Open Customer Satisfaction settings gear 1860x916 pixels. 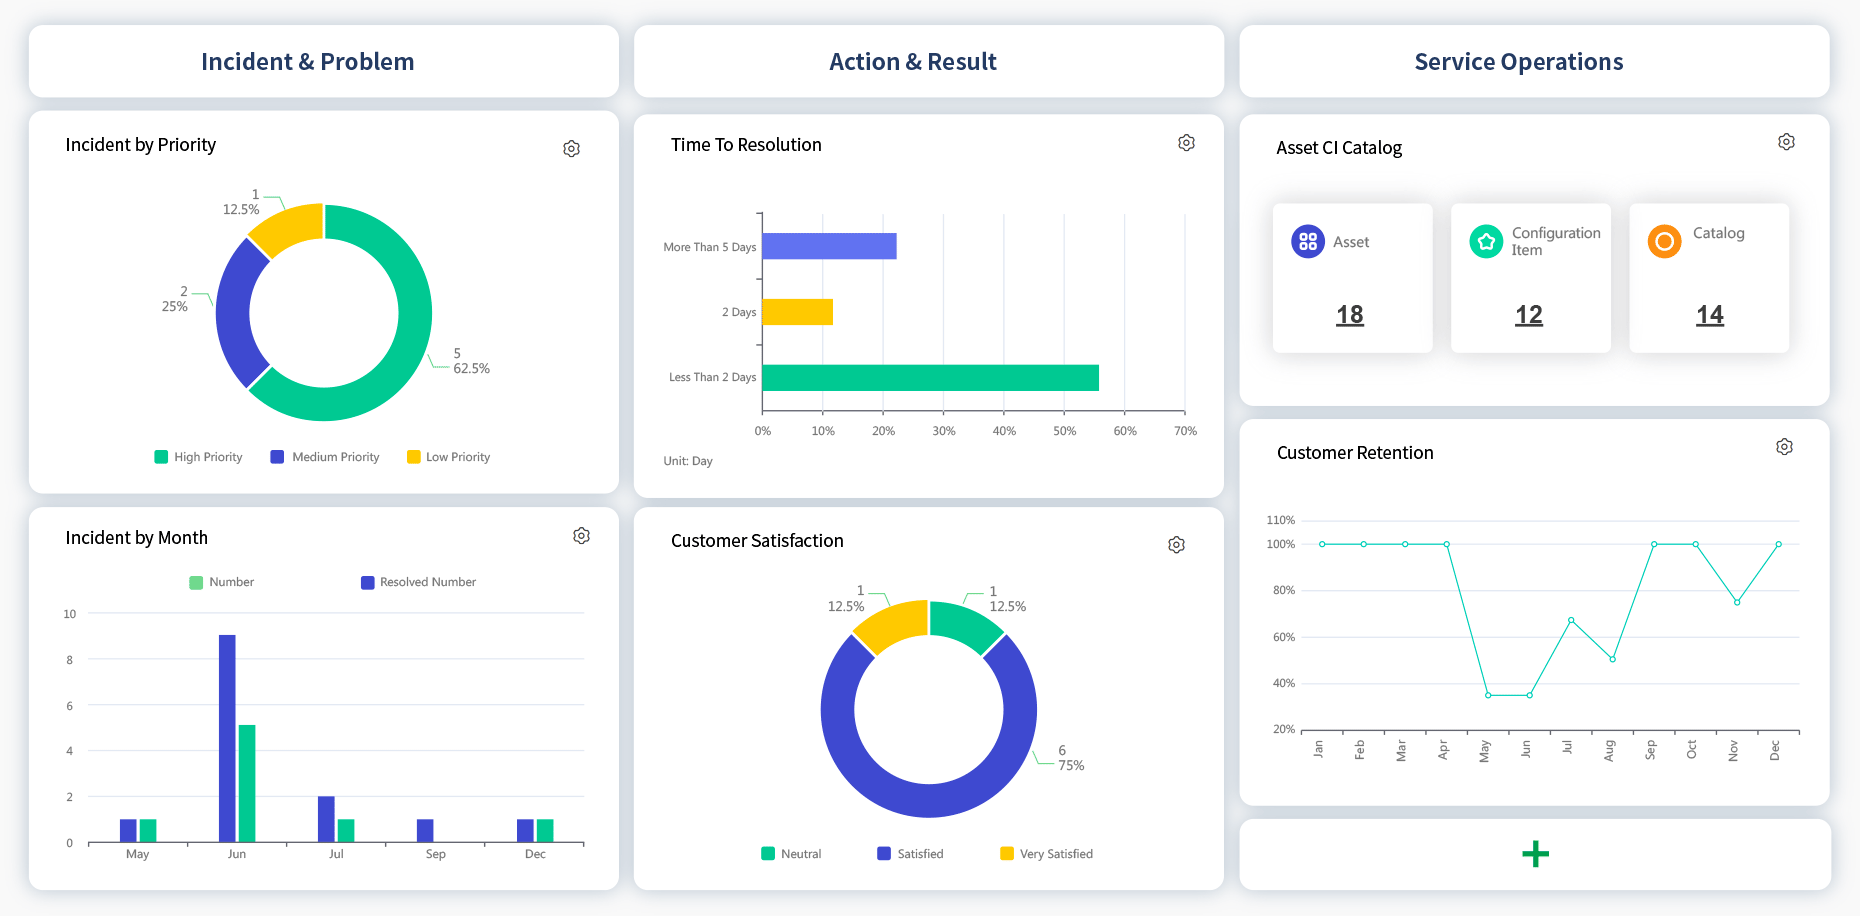(x=1176, y=545)
